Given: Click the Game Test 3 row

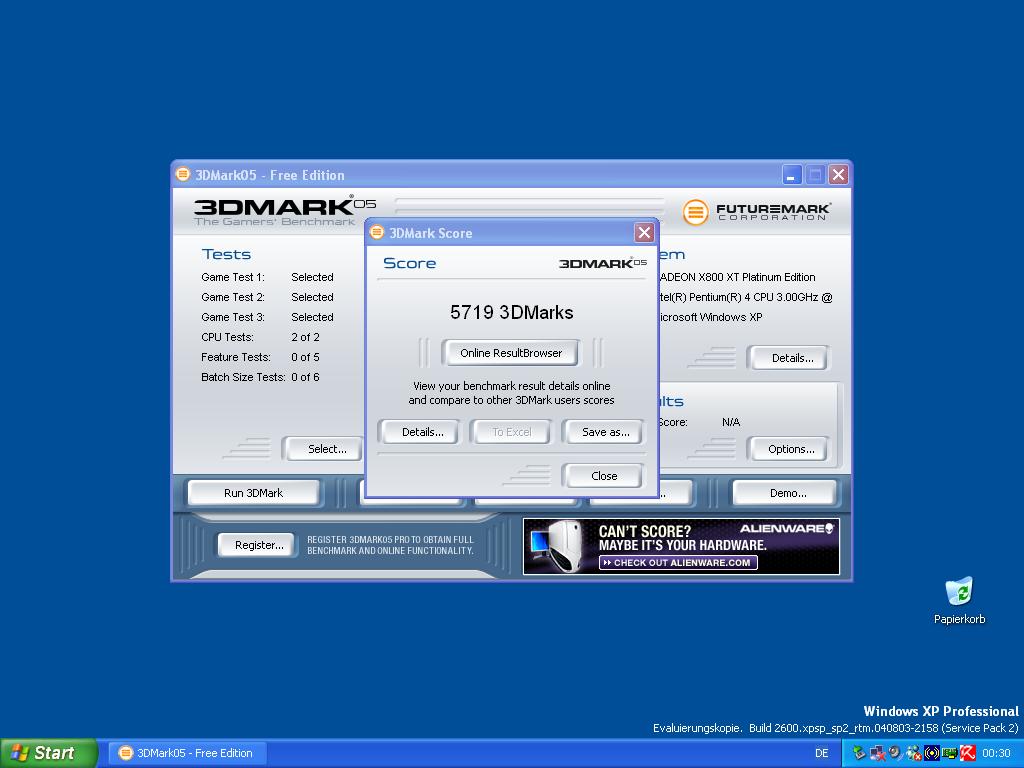Looking at the screenshot, I should (x=267, y=317).
